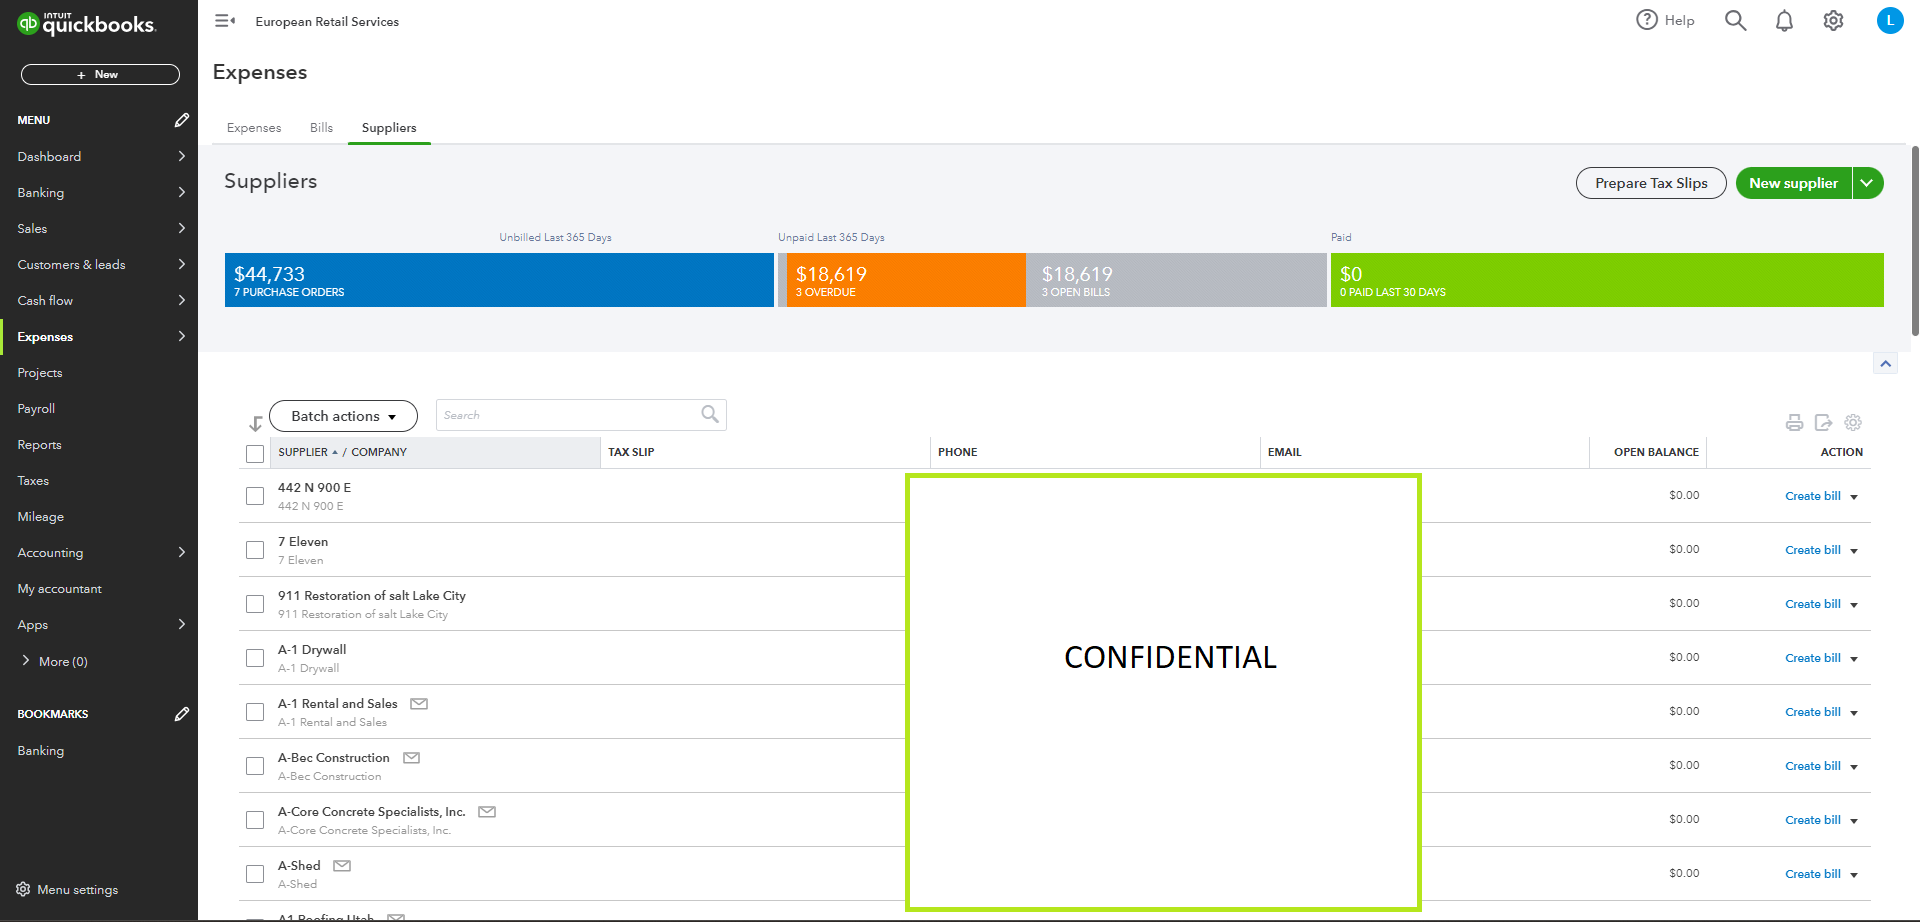
Task: Open Menu settings gear
Action: (23, 889)
